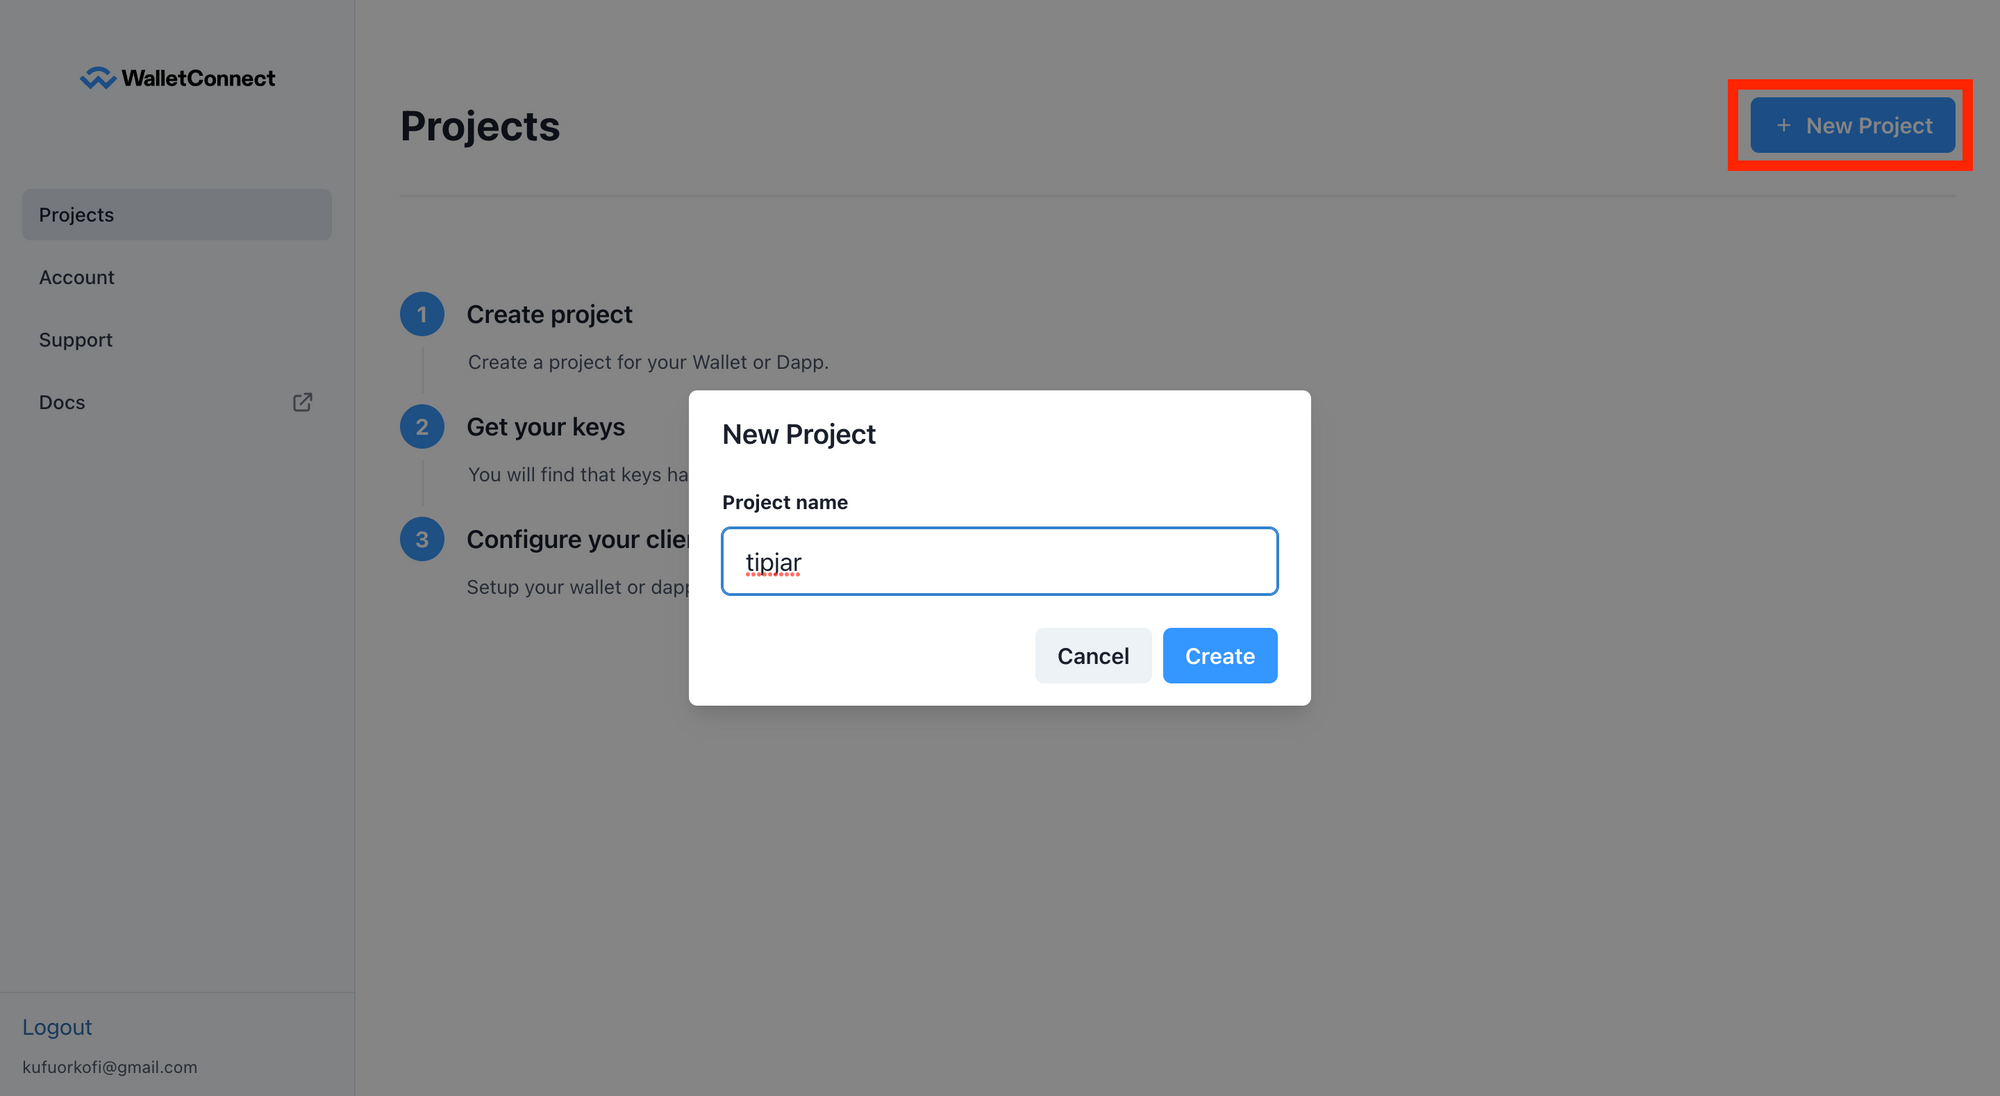2000x1096 pixels.
Task: Click the Create project step heading
Action: coord(549,314)
